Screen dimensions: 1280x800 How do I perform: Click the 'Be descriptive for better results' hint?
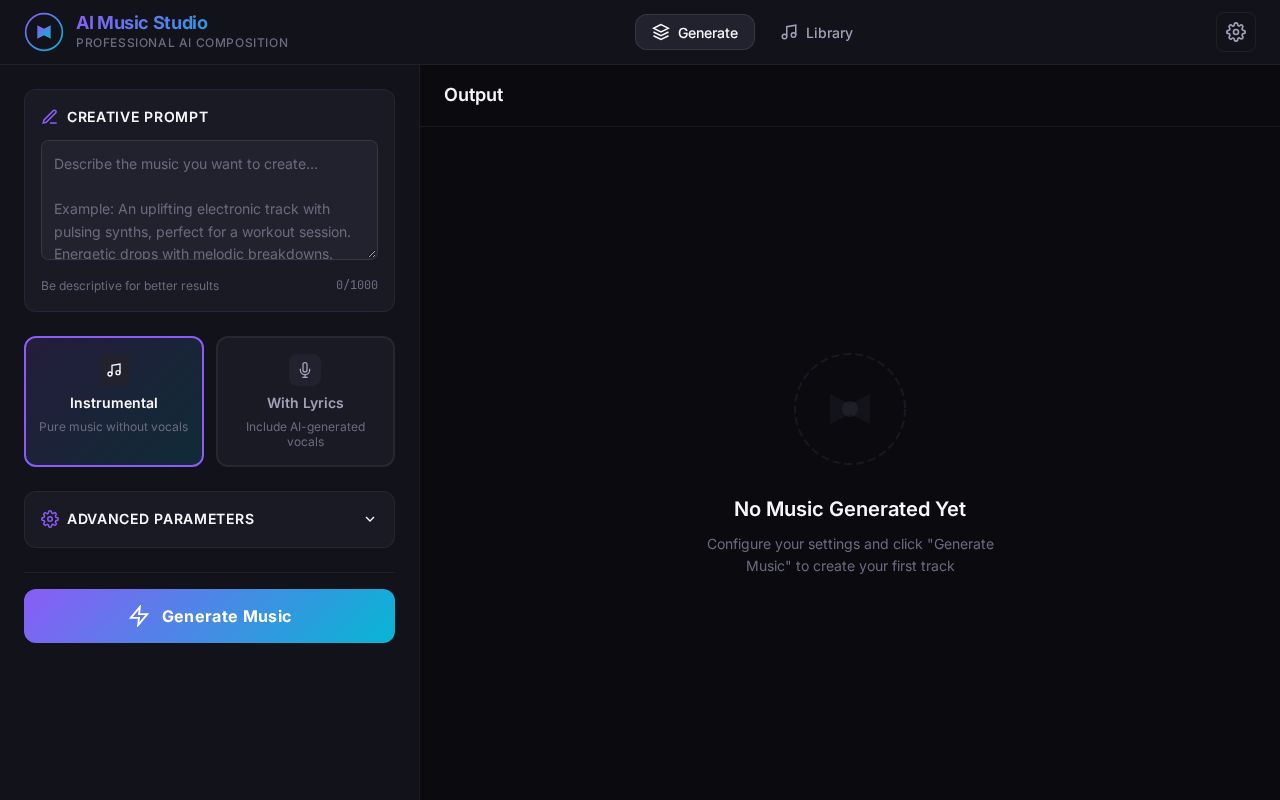[x=130, y=286]
